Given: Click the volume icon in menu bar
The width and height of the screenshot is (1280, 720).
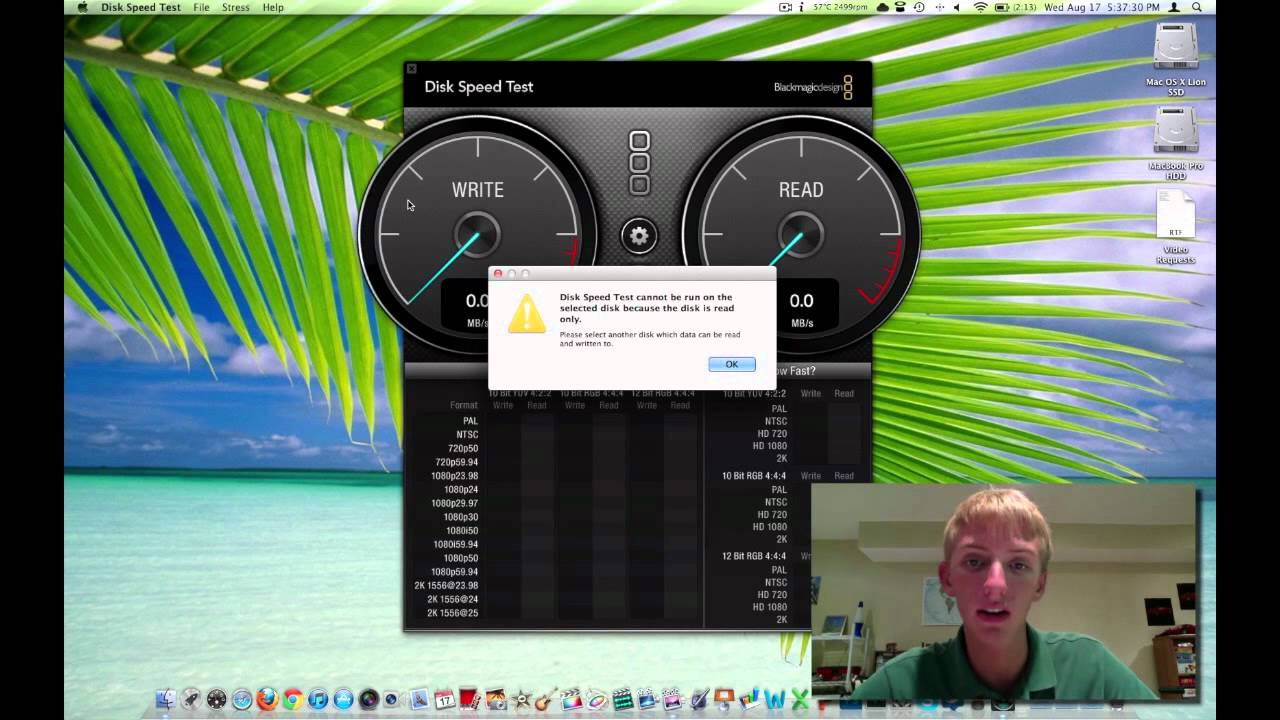Looking at the screenshot, I should click(957, 7).
